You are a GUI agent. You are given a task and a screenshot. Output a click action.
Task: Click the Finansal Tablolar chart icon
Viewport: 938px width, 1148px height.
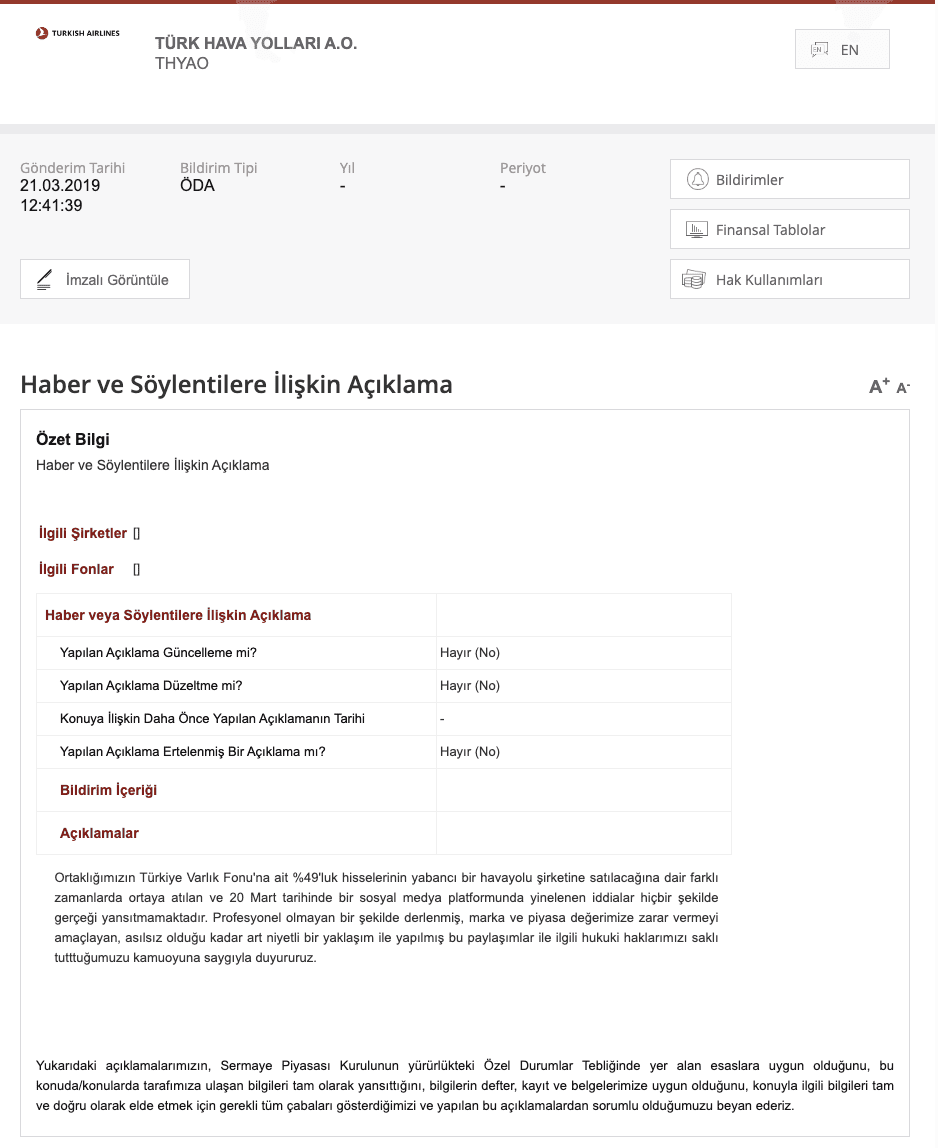pyautogui.click(x=697, y=230)
